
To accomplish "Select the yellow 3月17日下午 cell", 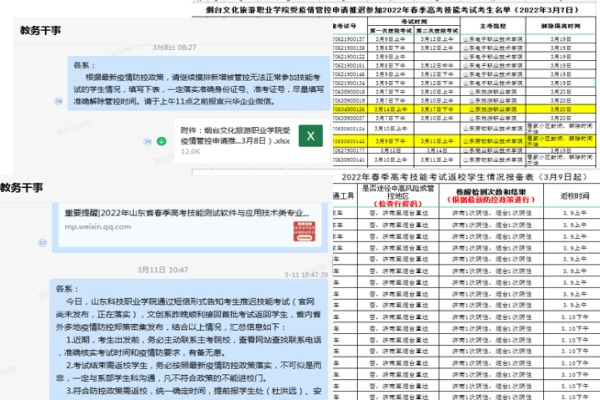I will (437, 109).
